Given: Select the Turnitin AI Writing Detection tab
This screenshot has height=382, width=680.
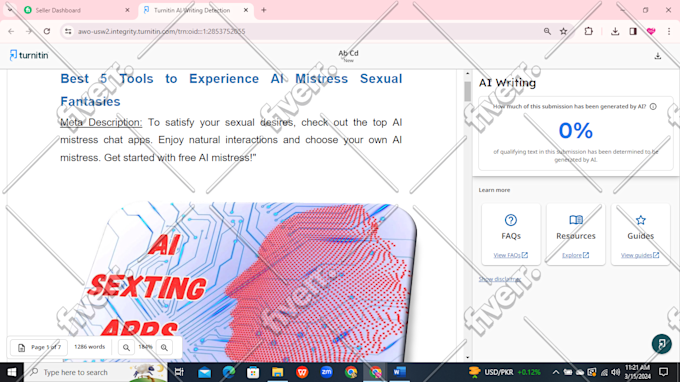Looking at the screenshot, I should point(193,10).
